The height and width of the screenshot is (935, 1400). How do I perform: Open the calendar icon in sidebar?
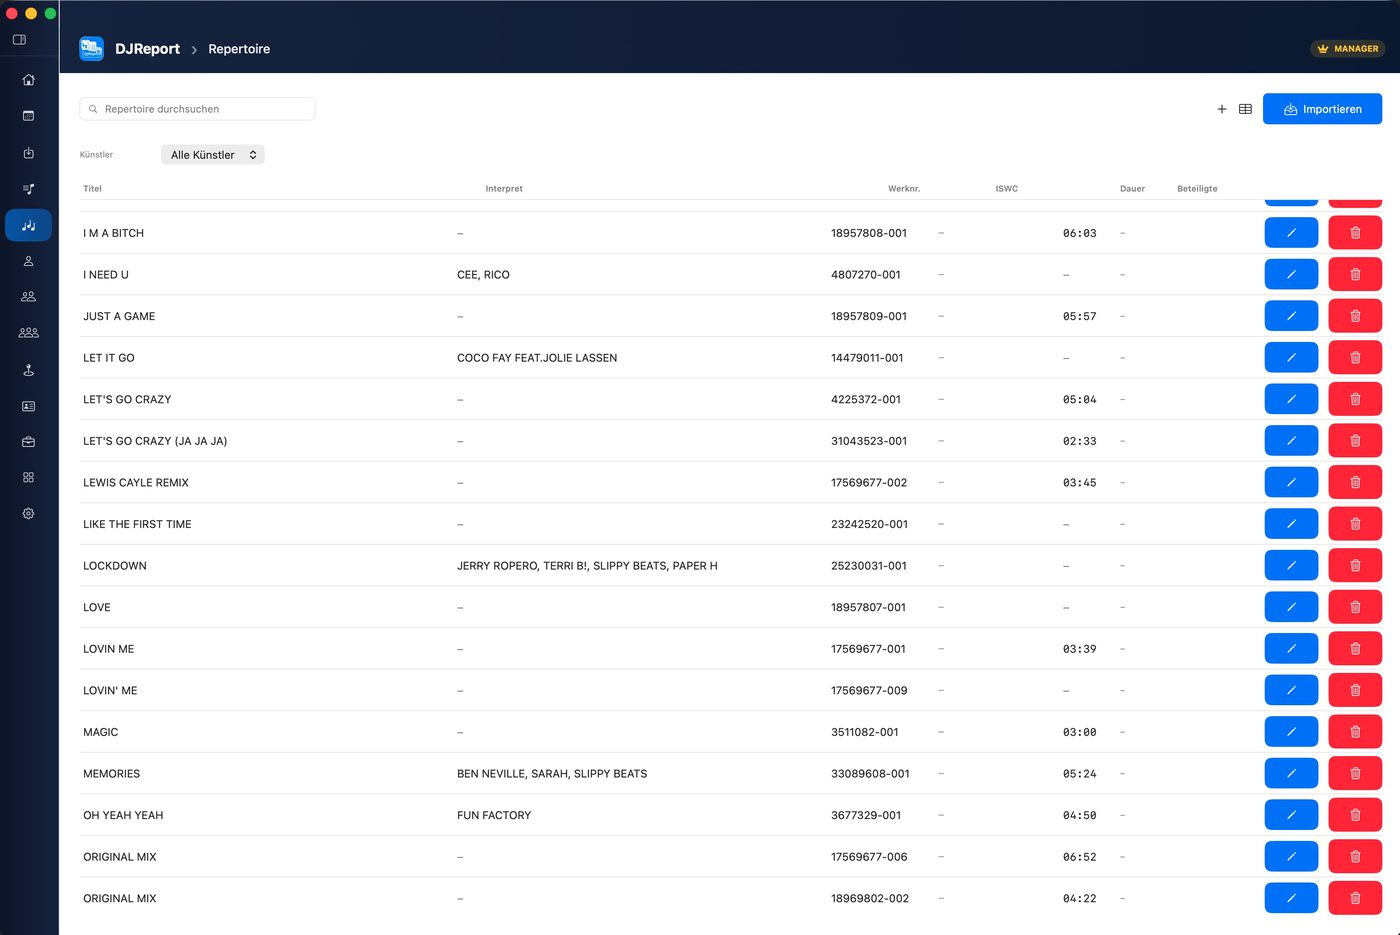28,116
